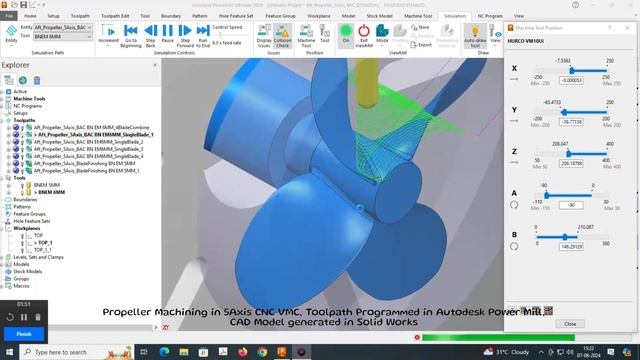Toggle Auto-draw tool lightbulb
Screen dimensions: 640x360
click(x=475, y=36)
